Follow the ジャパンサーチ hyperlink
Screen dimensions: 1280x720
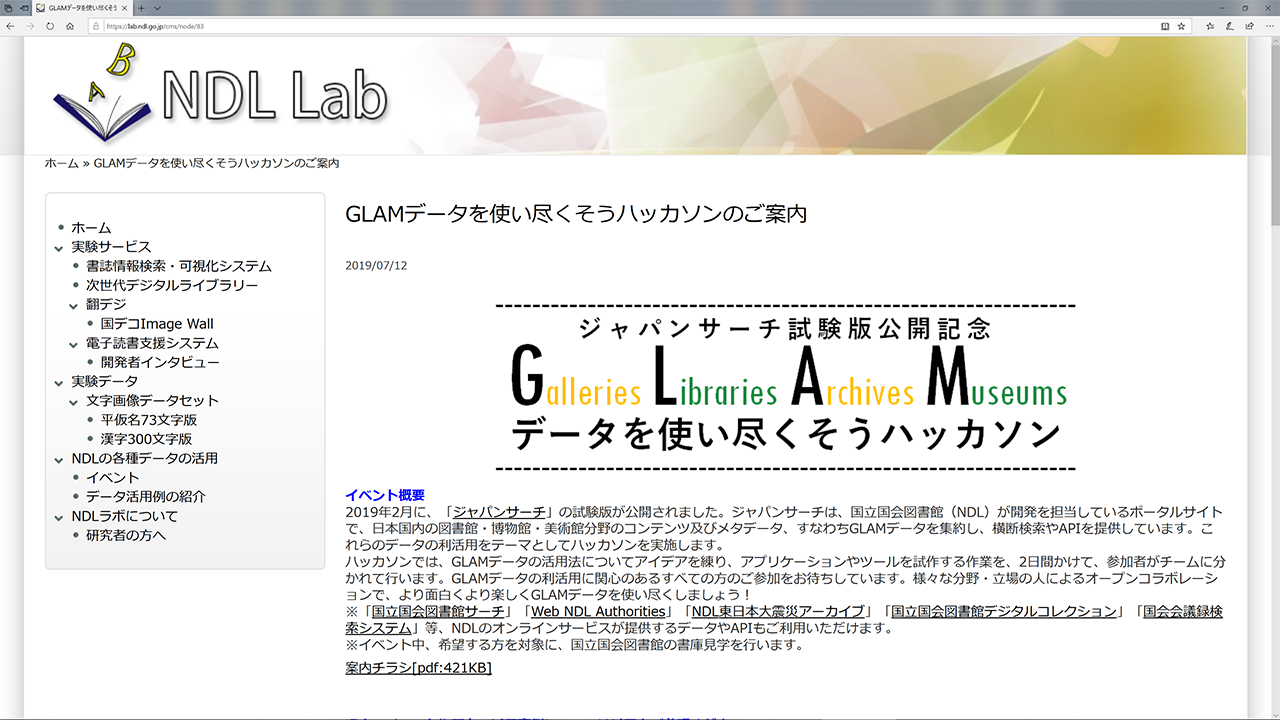point(498,512)
